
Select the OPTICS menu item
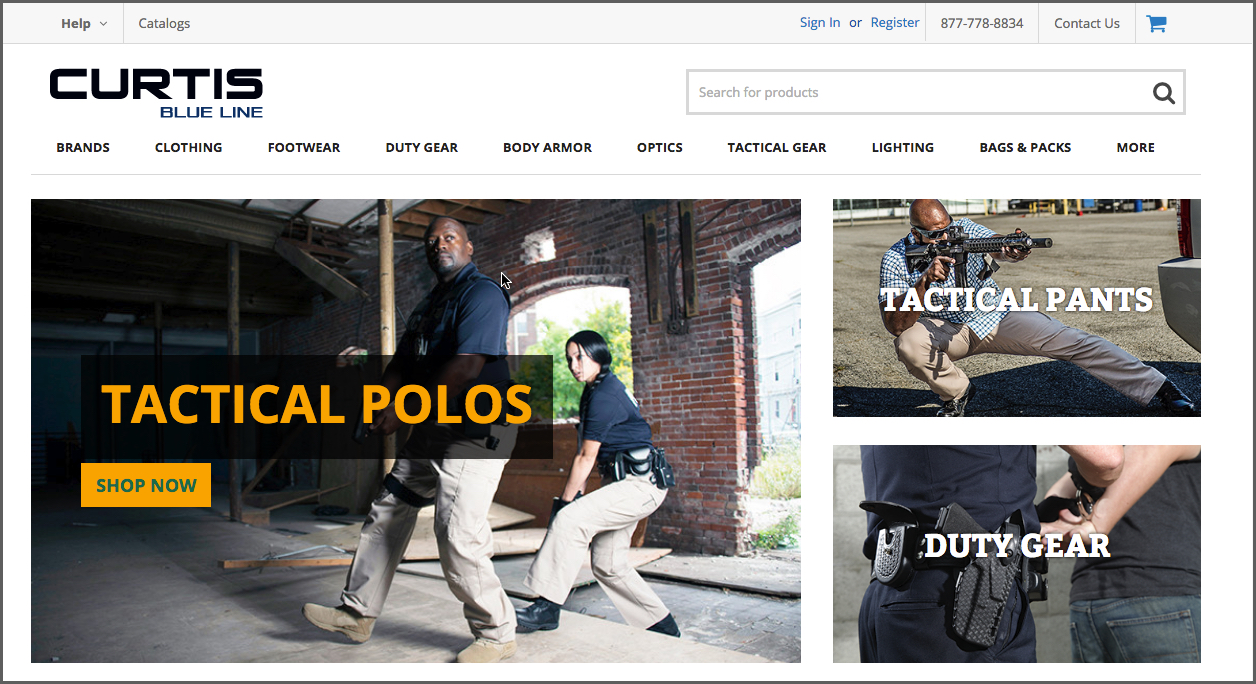point(659,147)
